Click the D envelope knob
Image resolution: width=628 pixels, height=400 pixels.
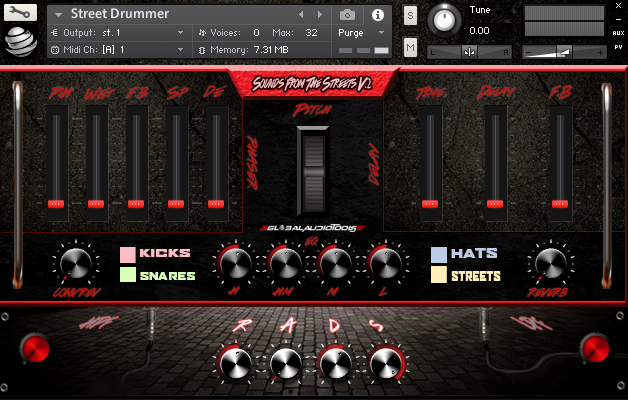(335, 364)
